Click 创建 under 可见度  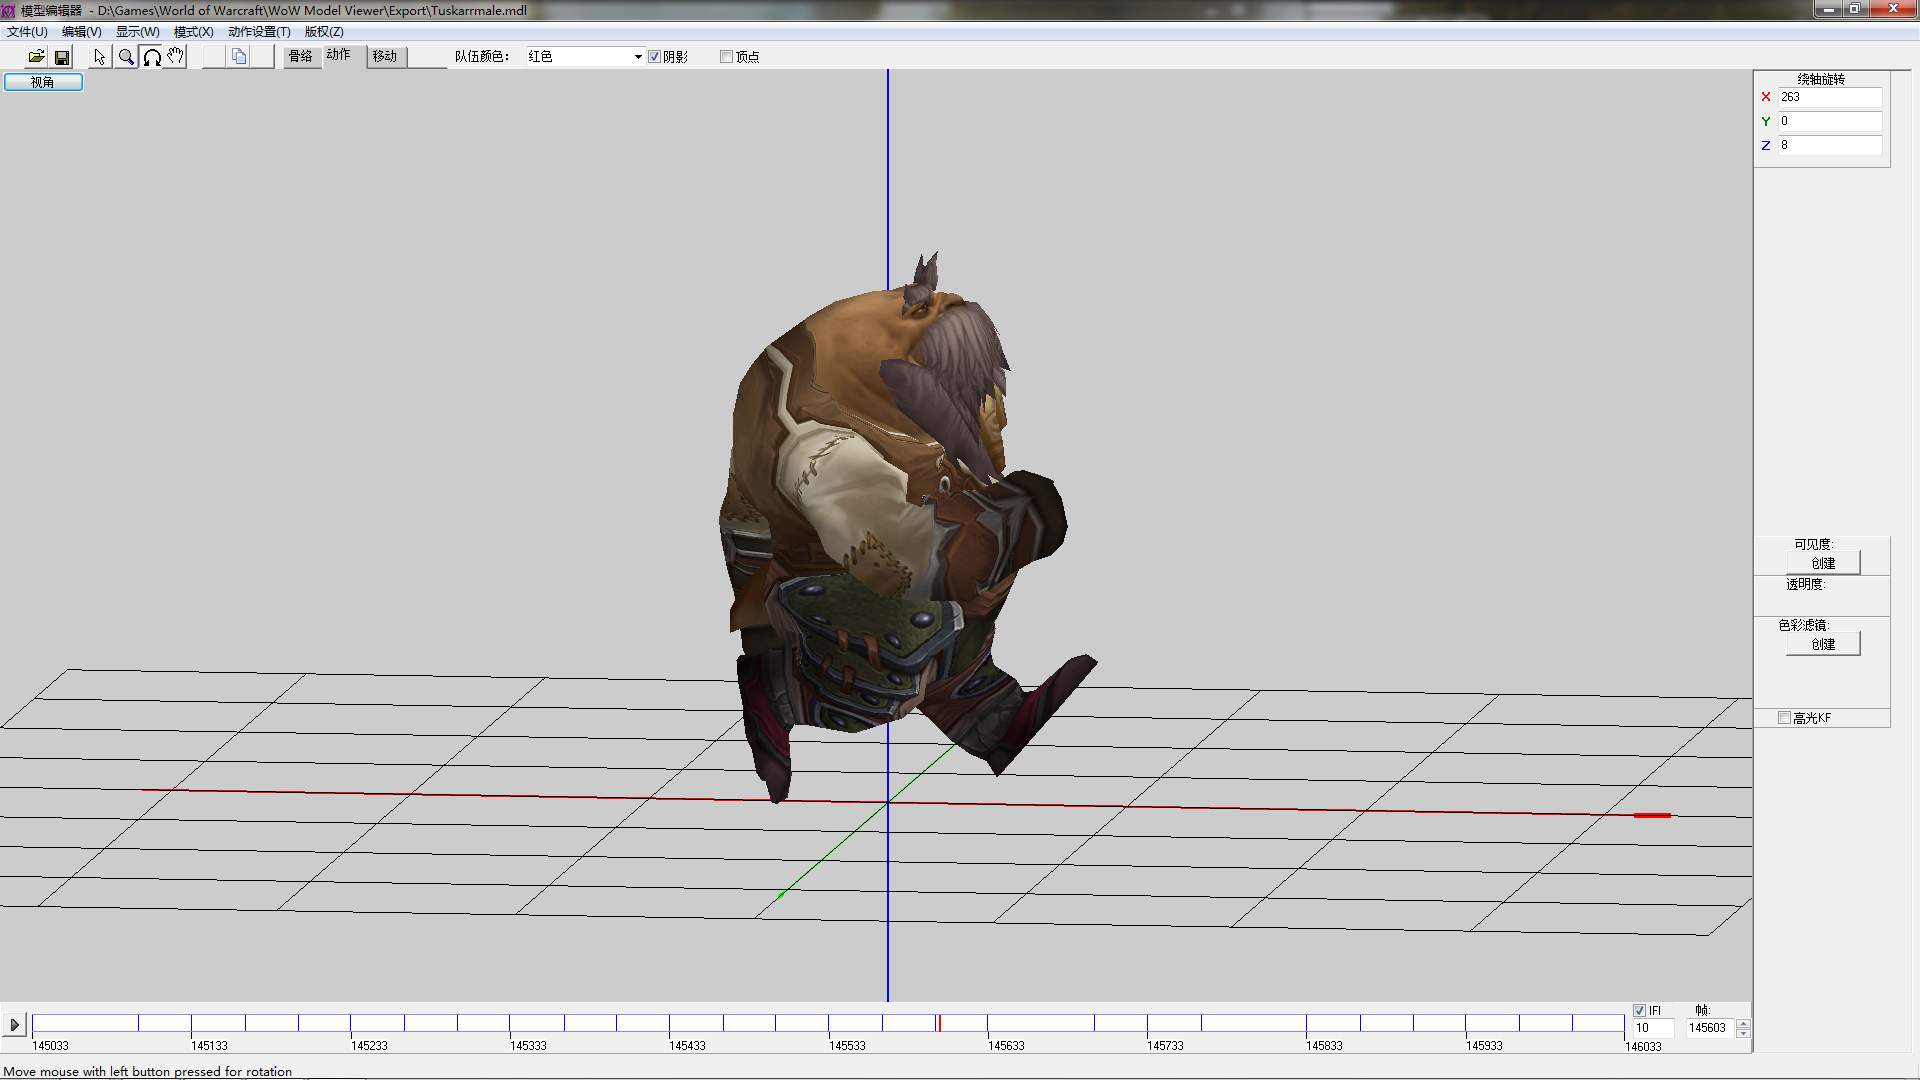coord(1823,563)
